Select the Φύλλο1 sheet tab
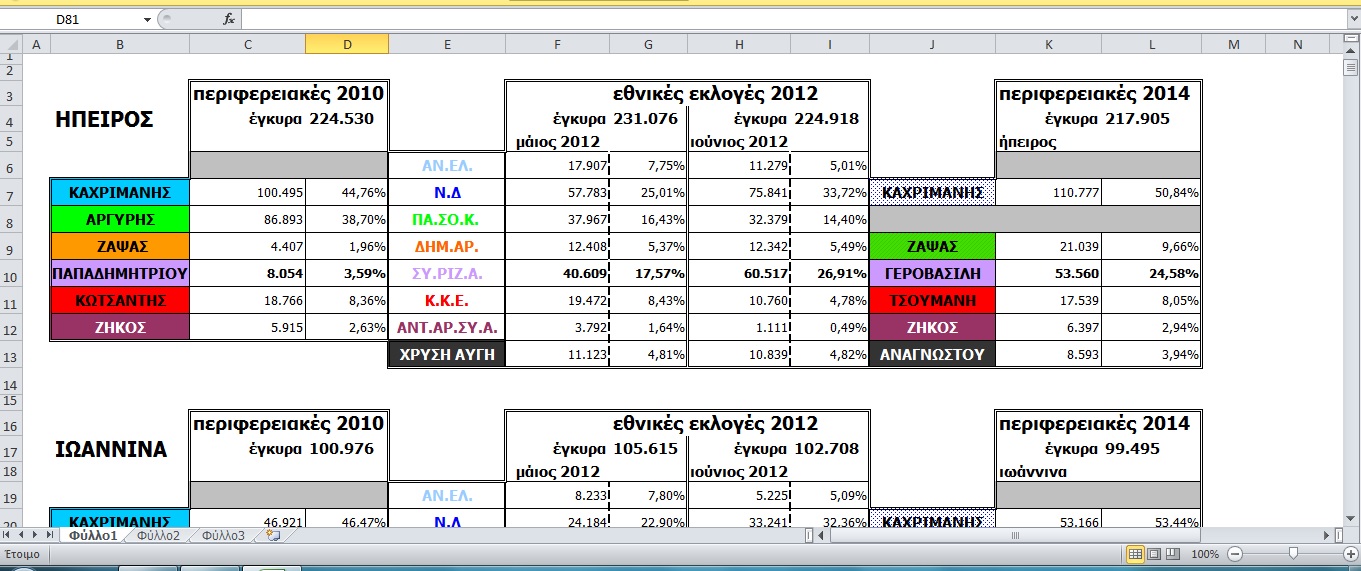 93,536
